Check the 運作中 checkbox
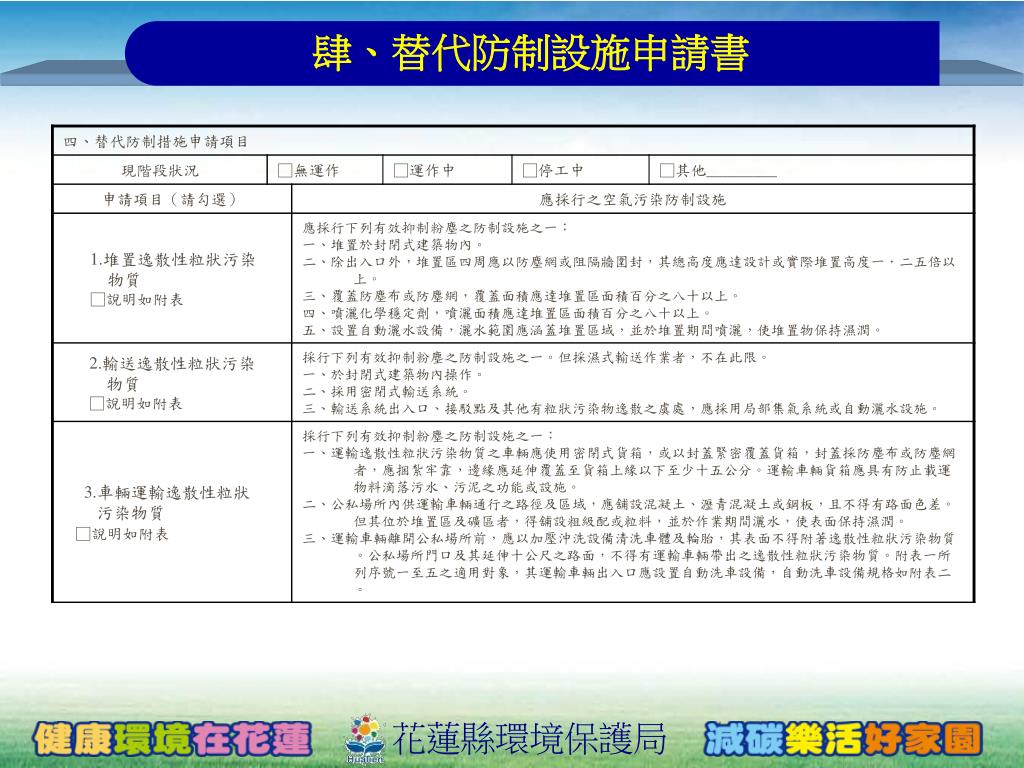The width and height of the screenshot is (1024, 768). click(x=401, y=170)
